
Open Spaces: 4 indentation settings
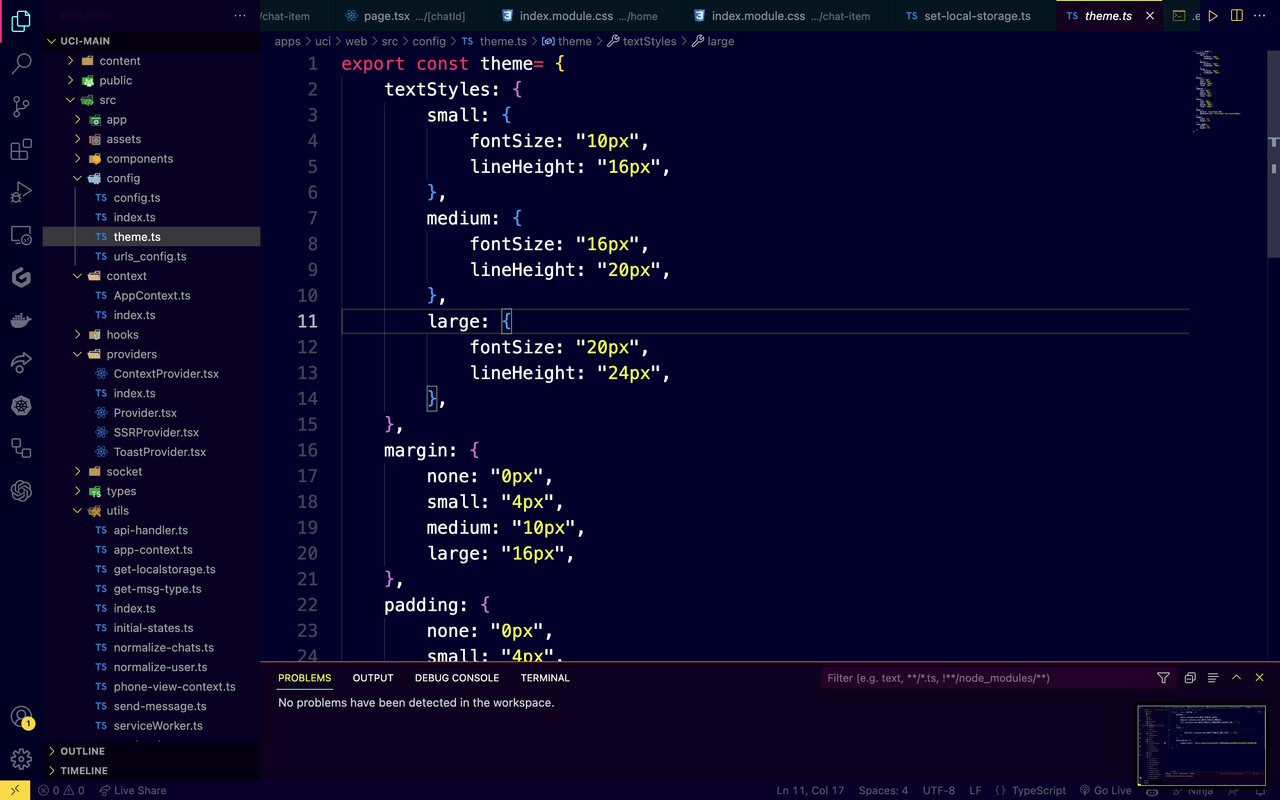point(883,790)
